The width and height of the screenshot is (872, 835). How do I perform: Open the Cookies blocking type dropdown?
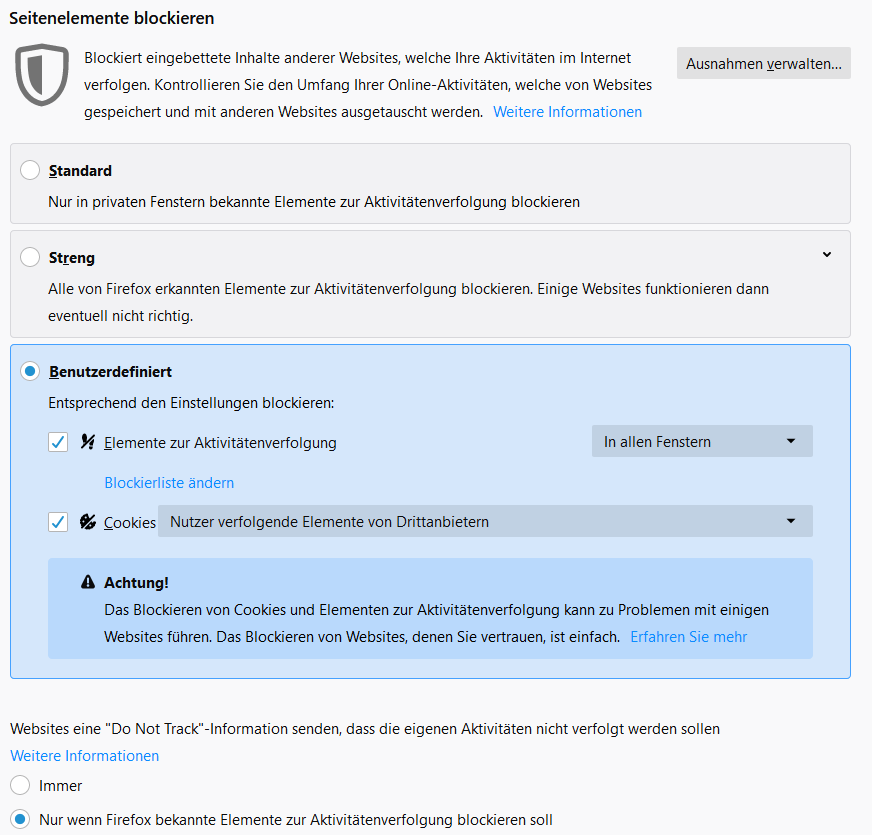pos(485,522)
